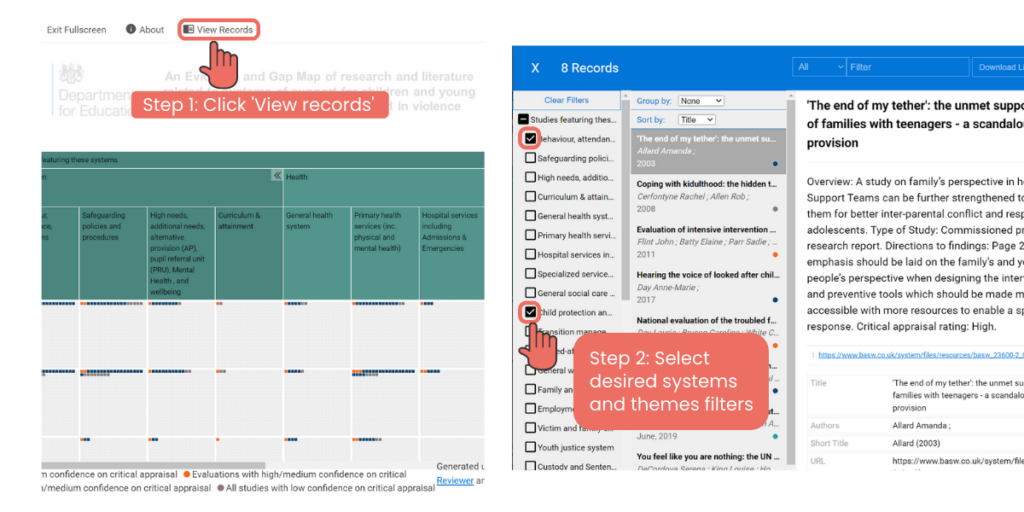1024x512 pixels.
Task: Close the records panel with the X
Action: pyautogui.click(x=535, y=68)
